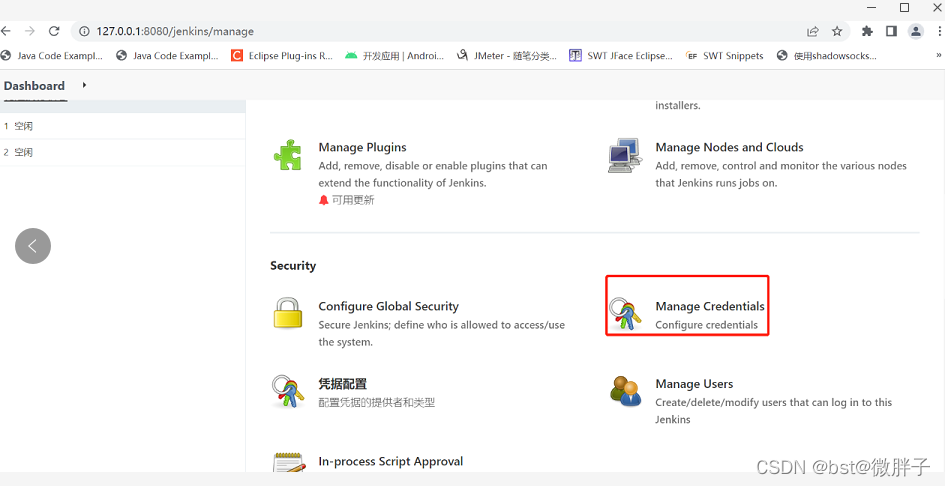Click the Manage Plugins puzzle piece icon
The width and height of the screenshot is (945, 486).
(287, 156)
